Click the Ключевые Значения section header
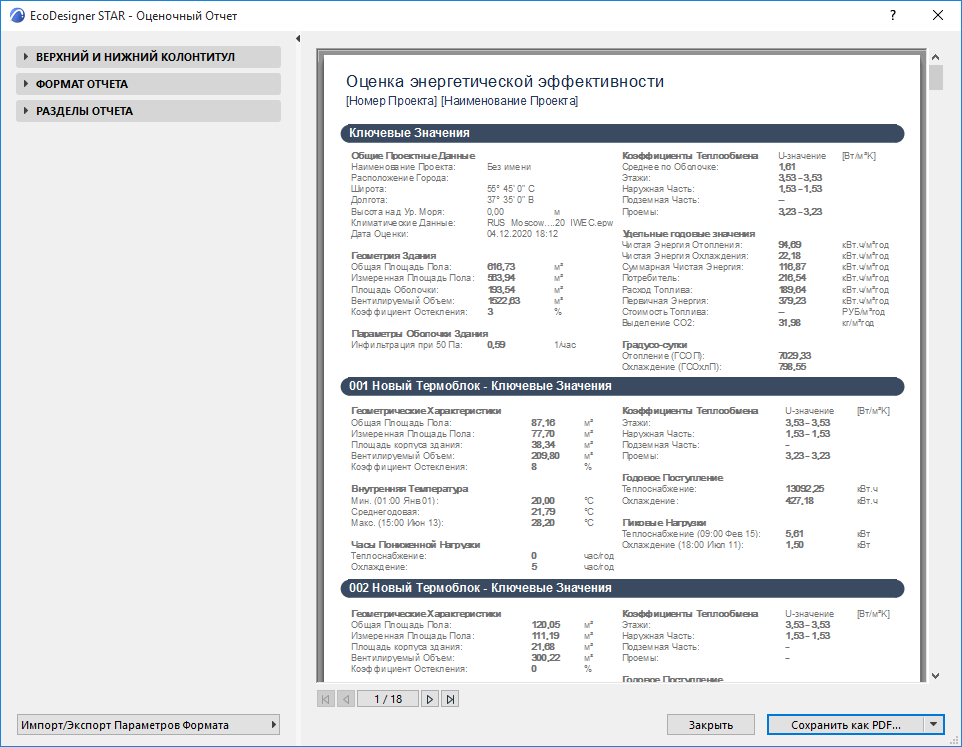Viewport: 962px width, 747px height. click(622, 133)
